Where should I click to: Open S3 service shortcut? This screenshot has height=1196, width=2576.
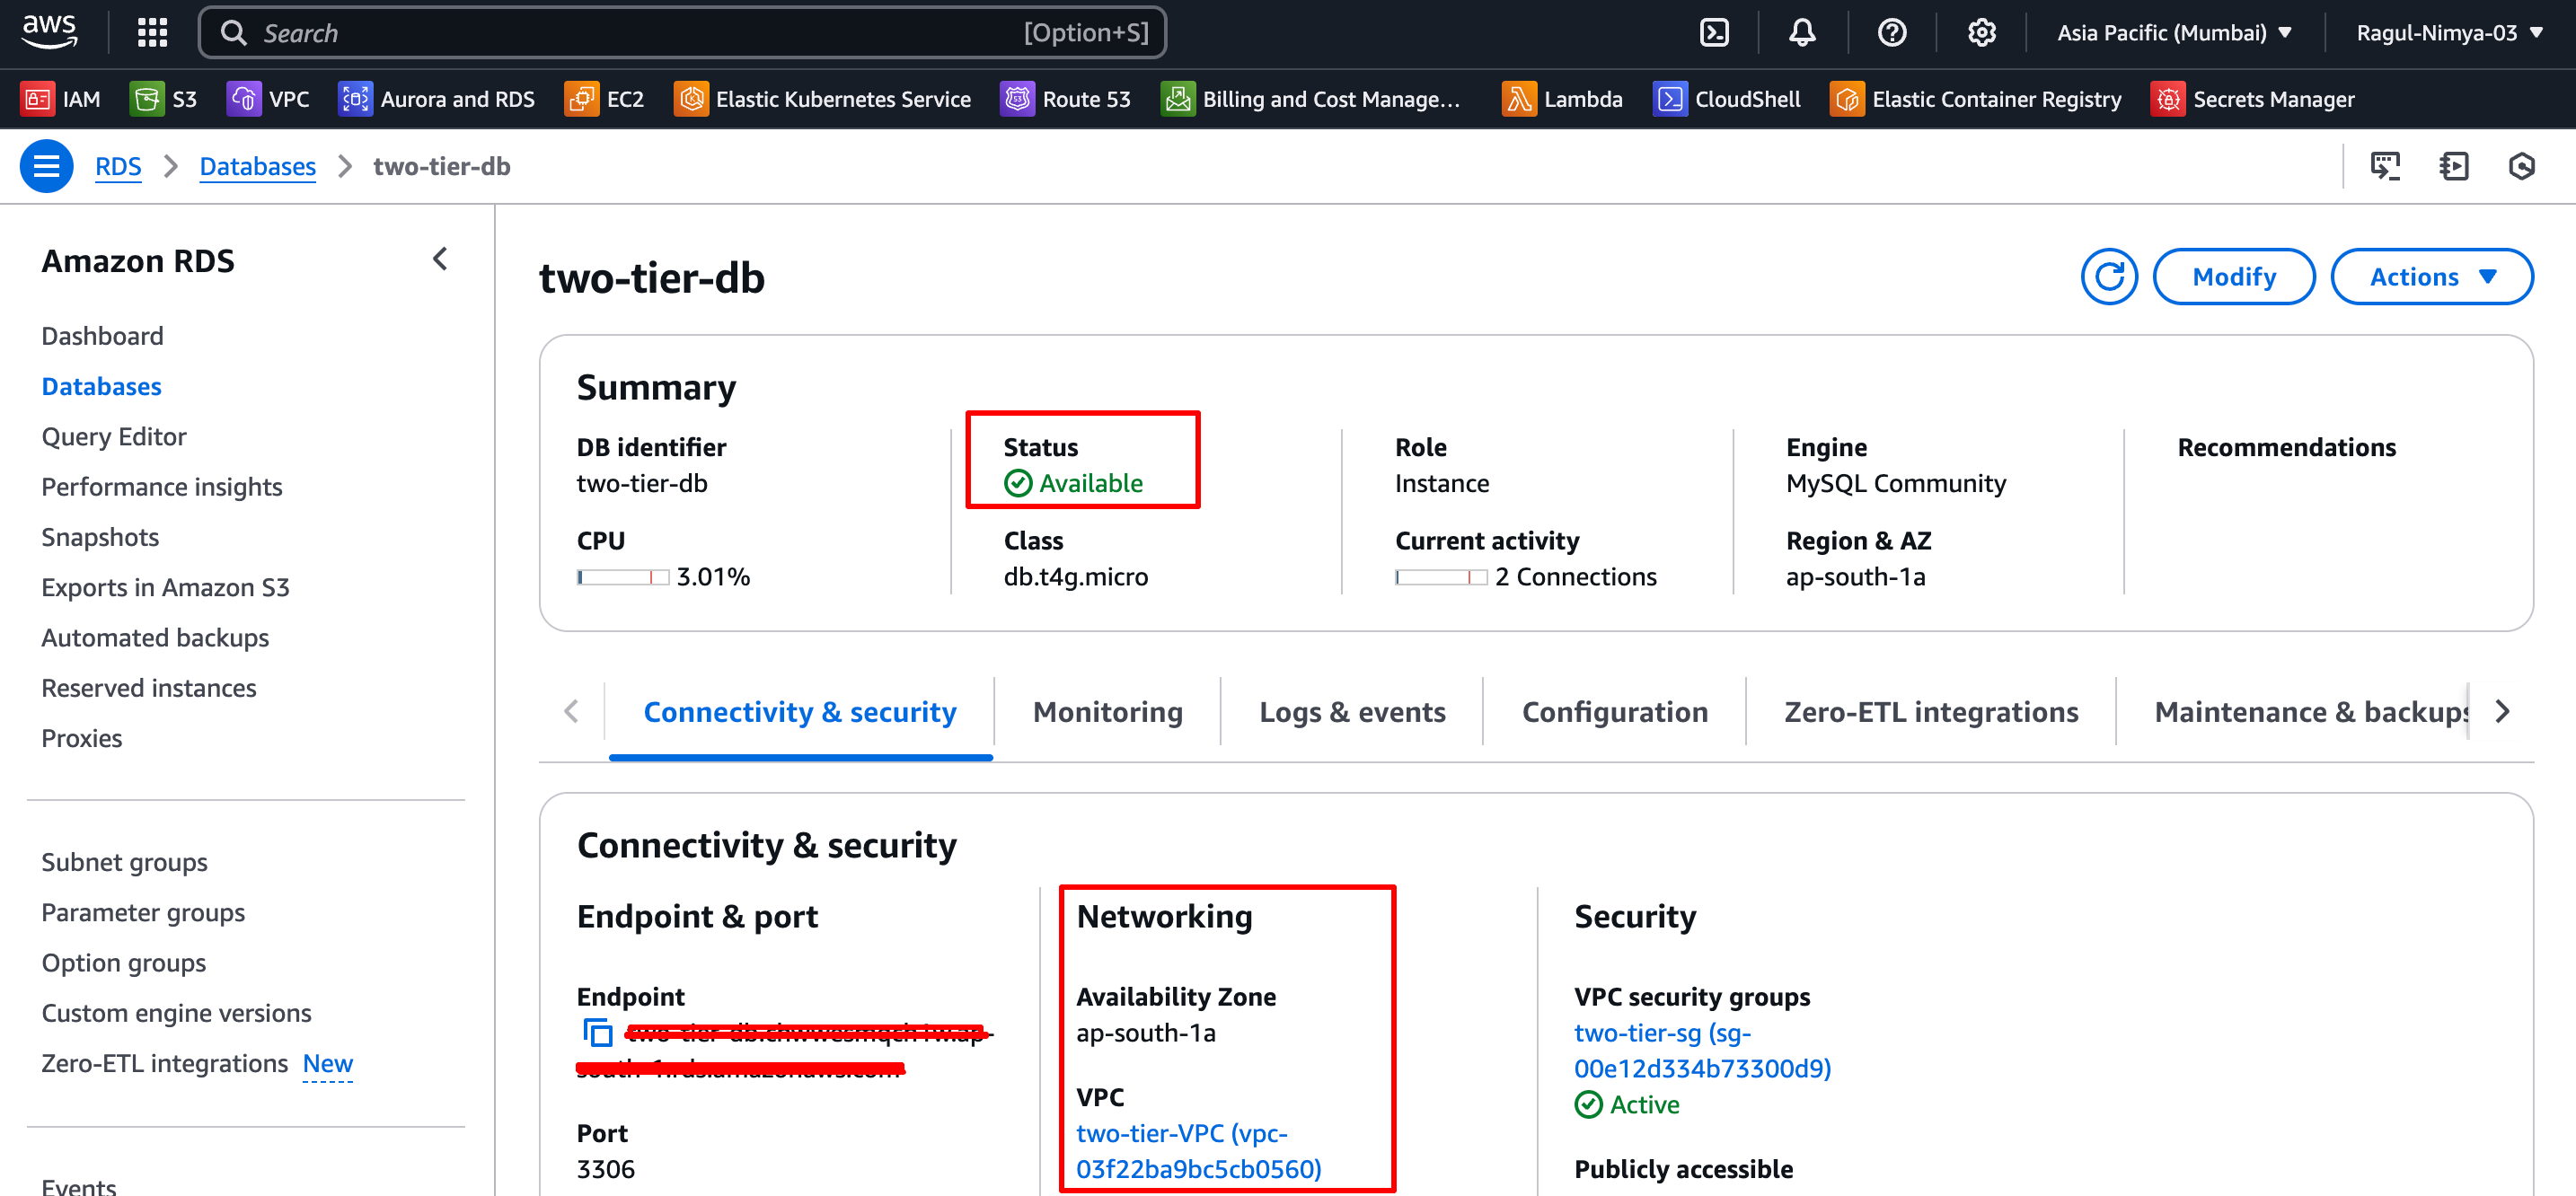tap(163, 99)
